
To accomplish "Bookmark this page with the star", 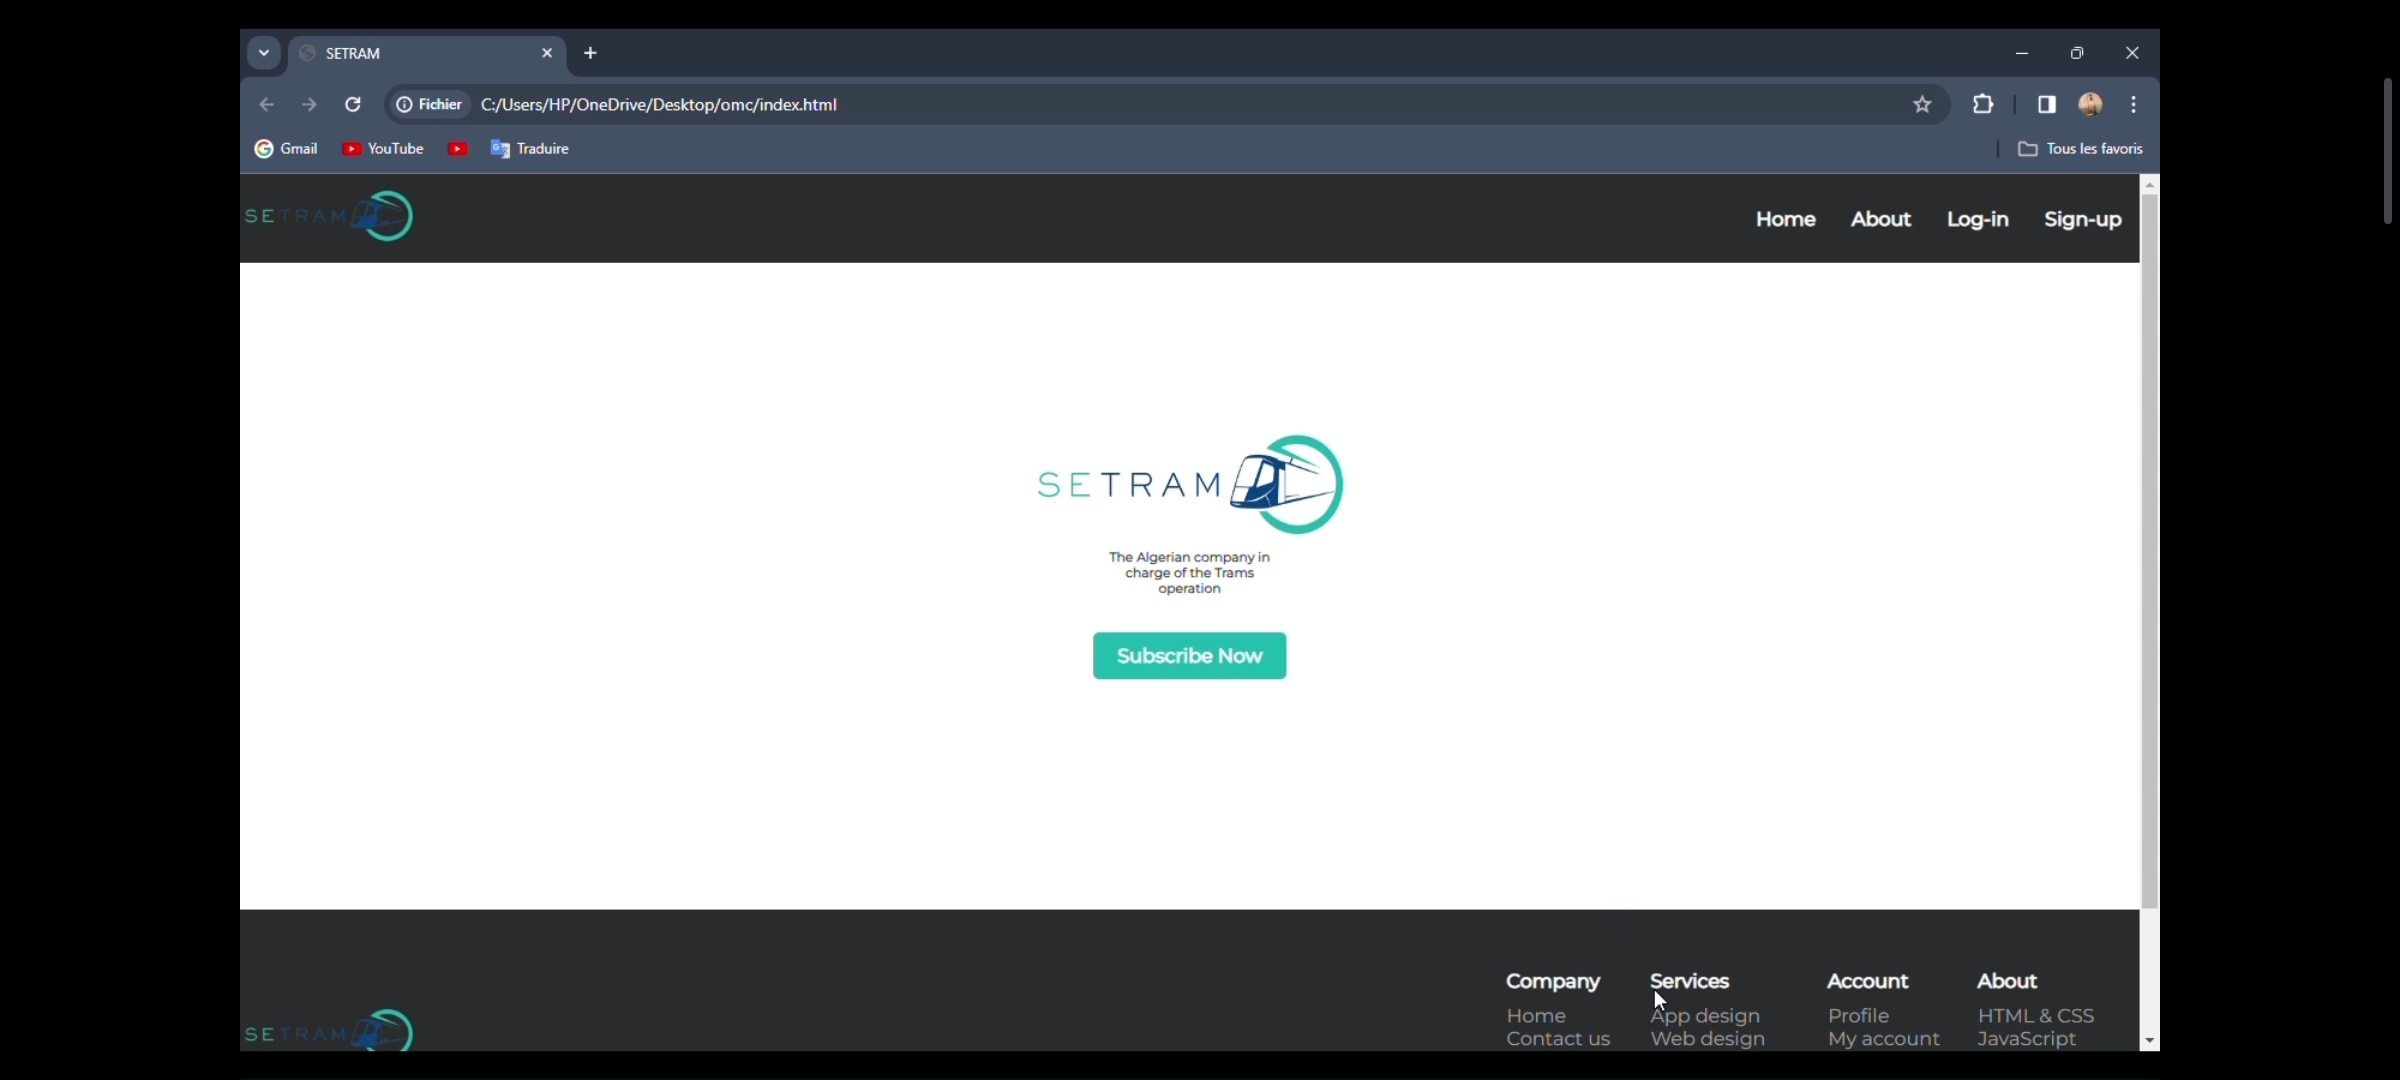I will 1922,104.
